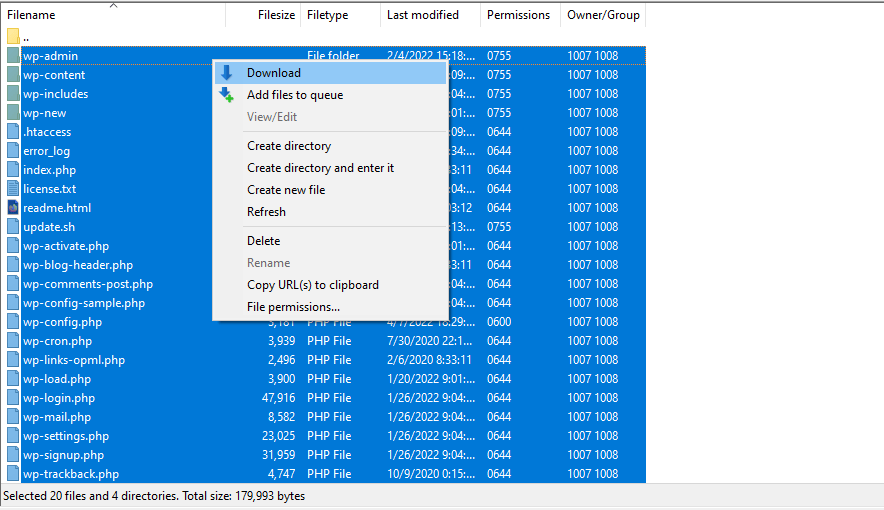Click the 10/9/2020 date of wp-trackback.php
Viewport: 884px width, 510px height.
point(431,474)
